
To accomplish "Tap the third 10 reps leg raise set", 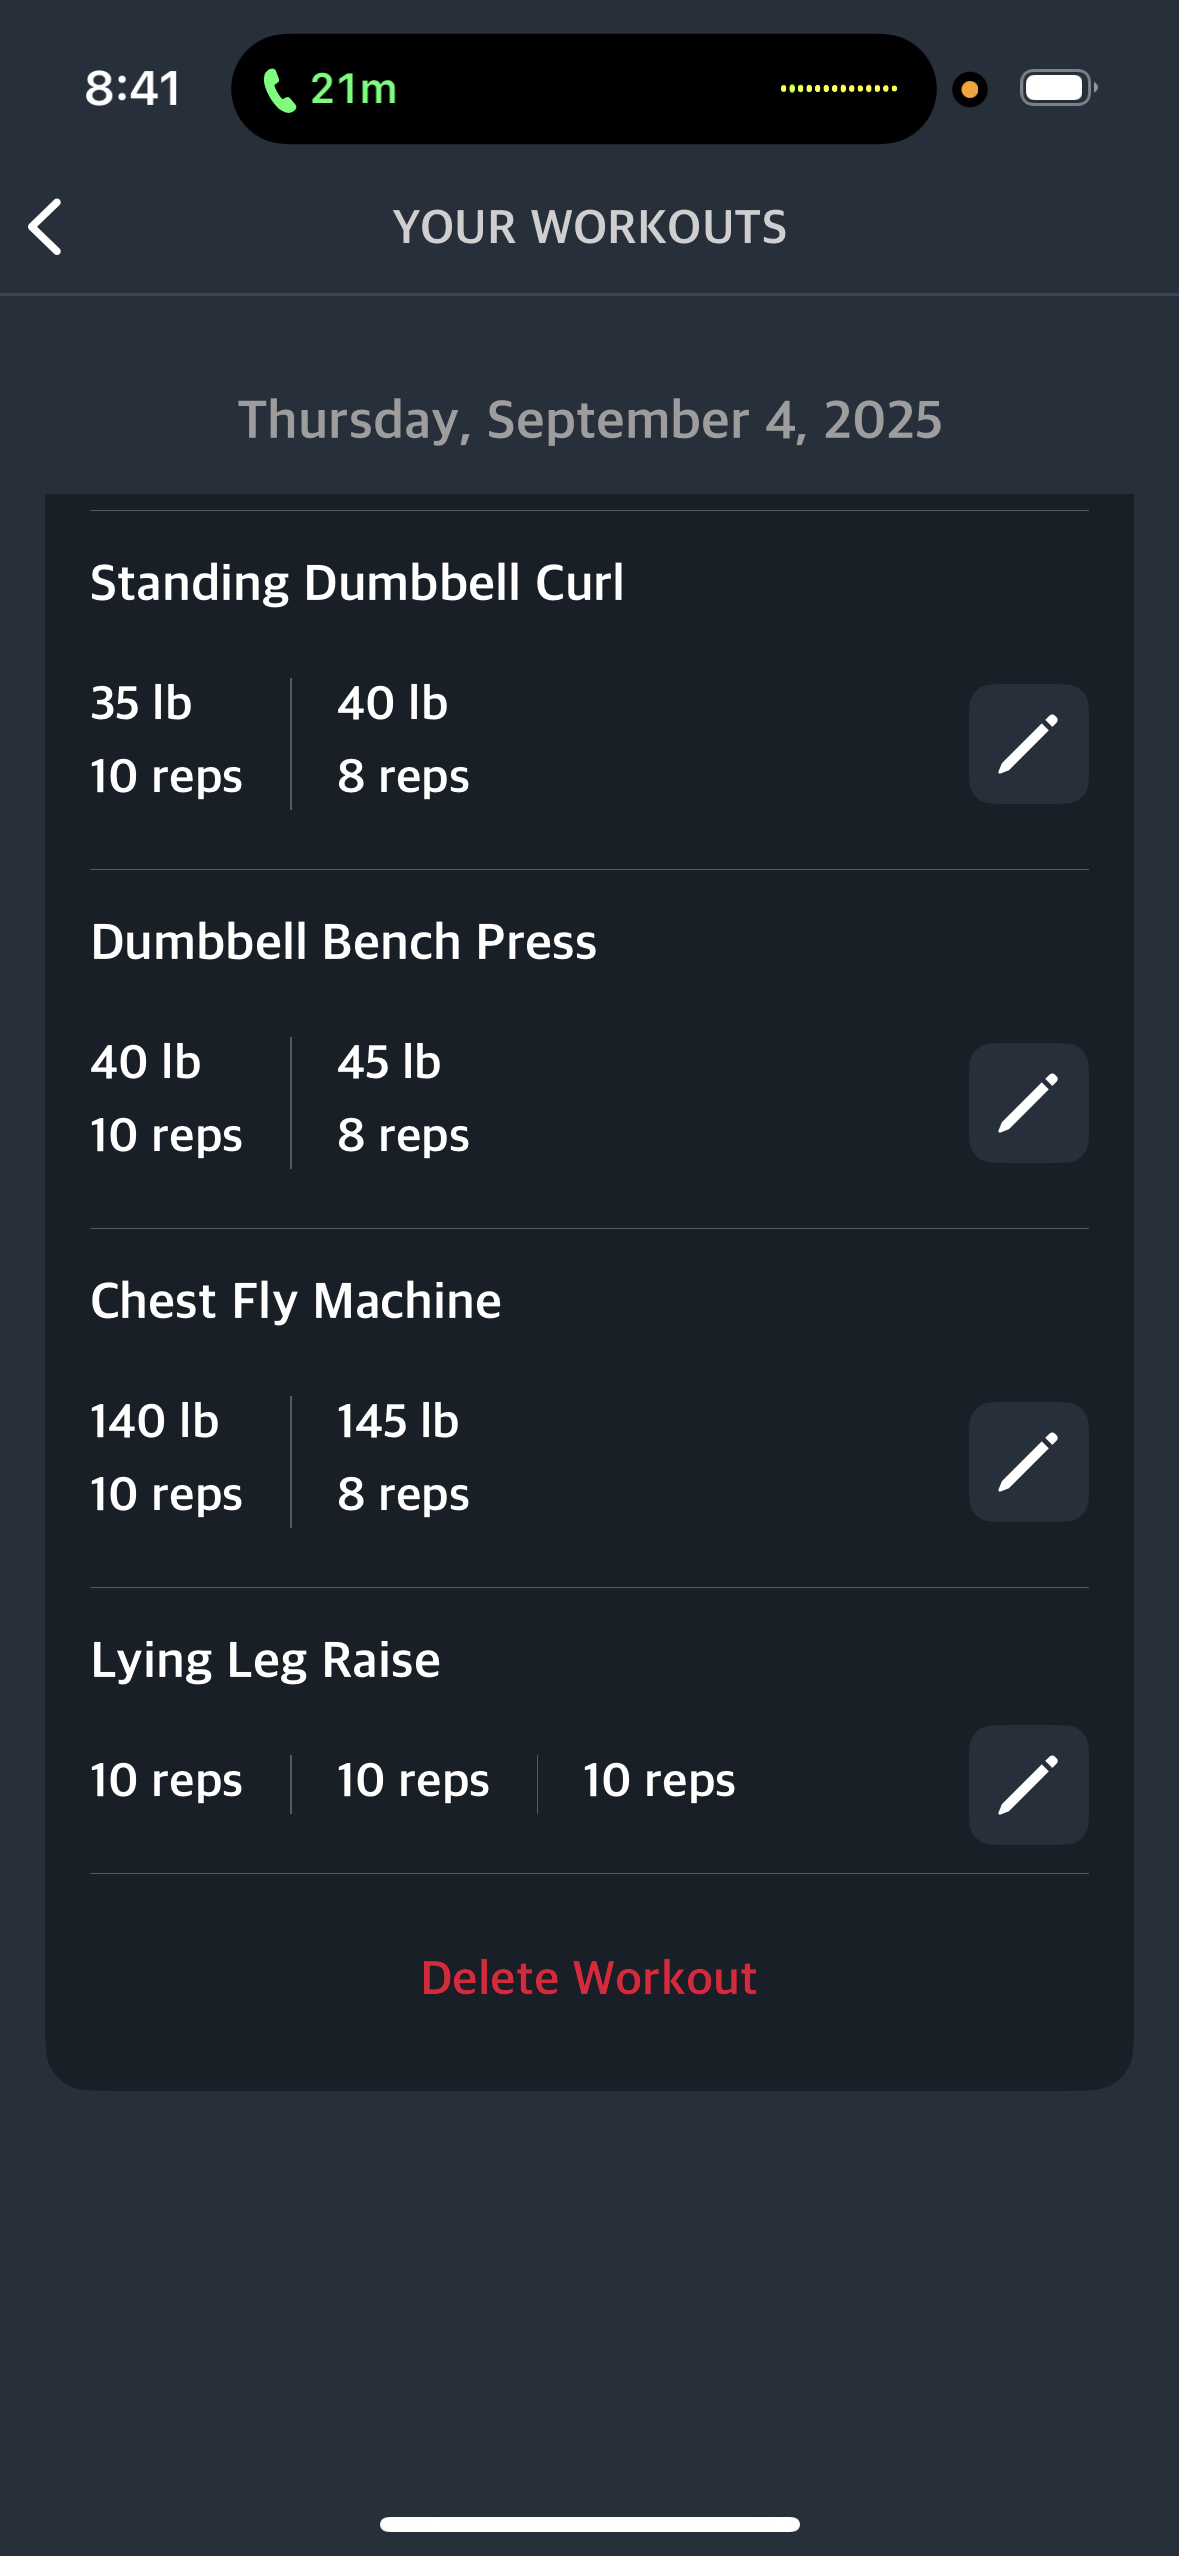I will 659,1781.
